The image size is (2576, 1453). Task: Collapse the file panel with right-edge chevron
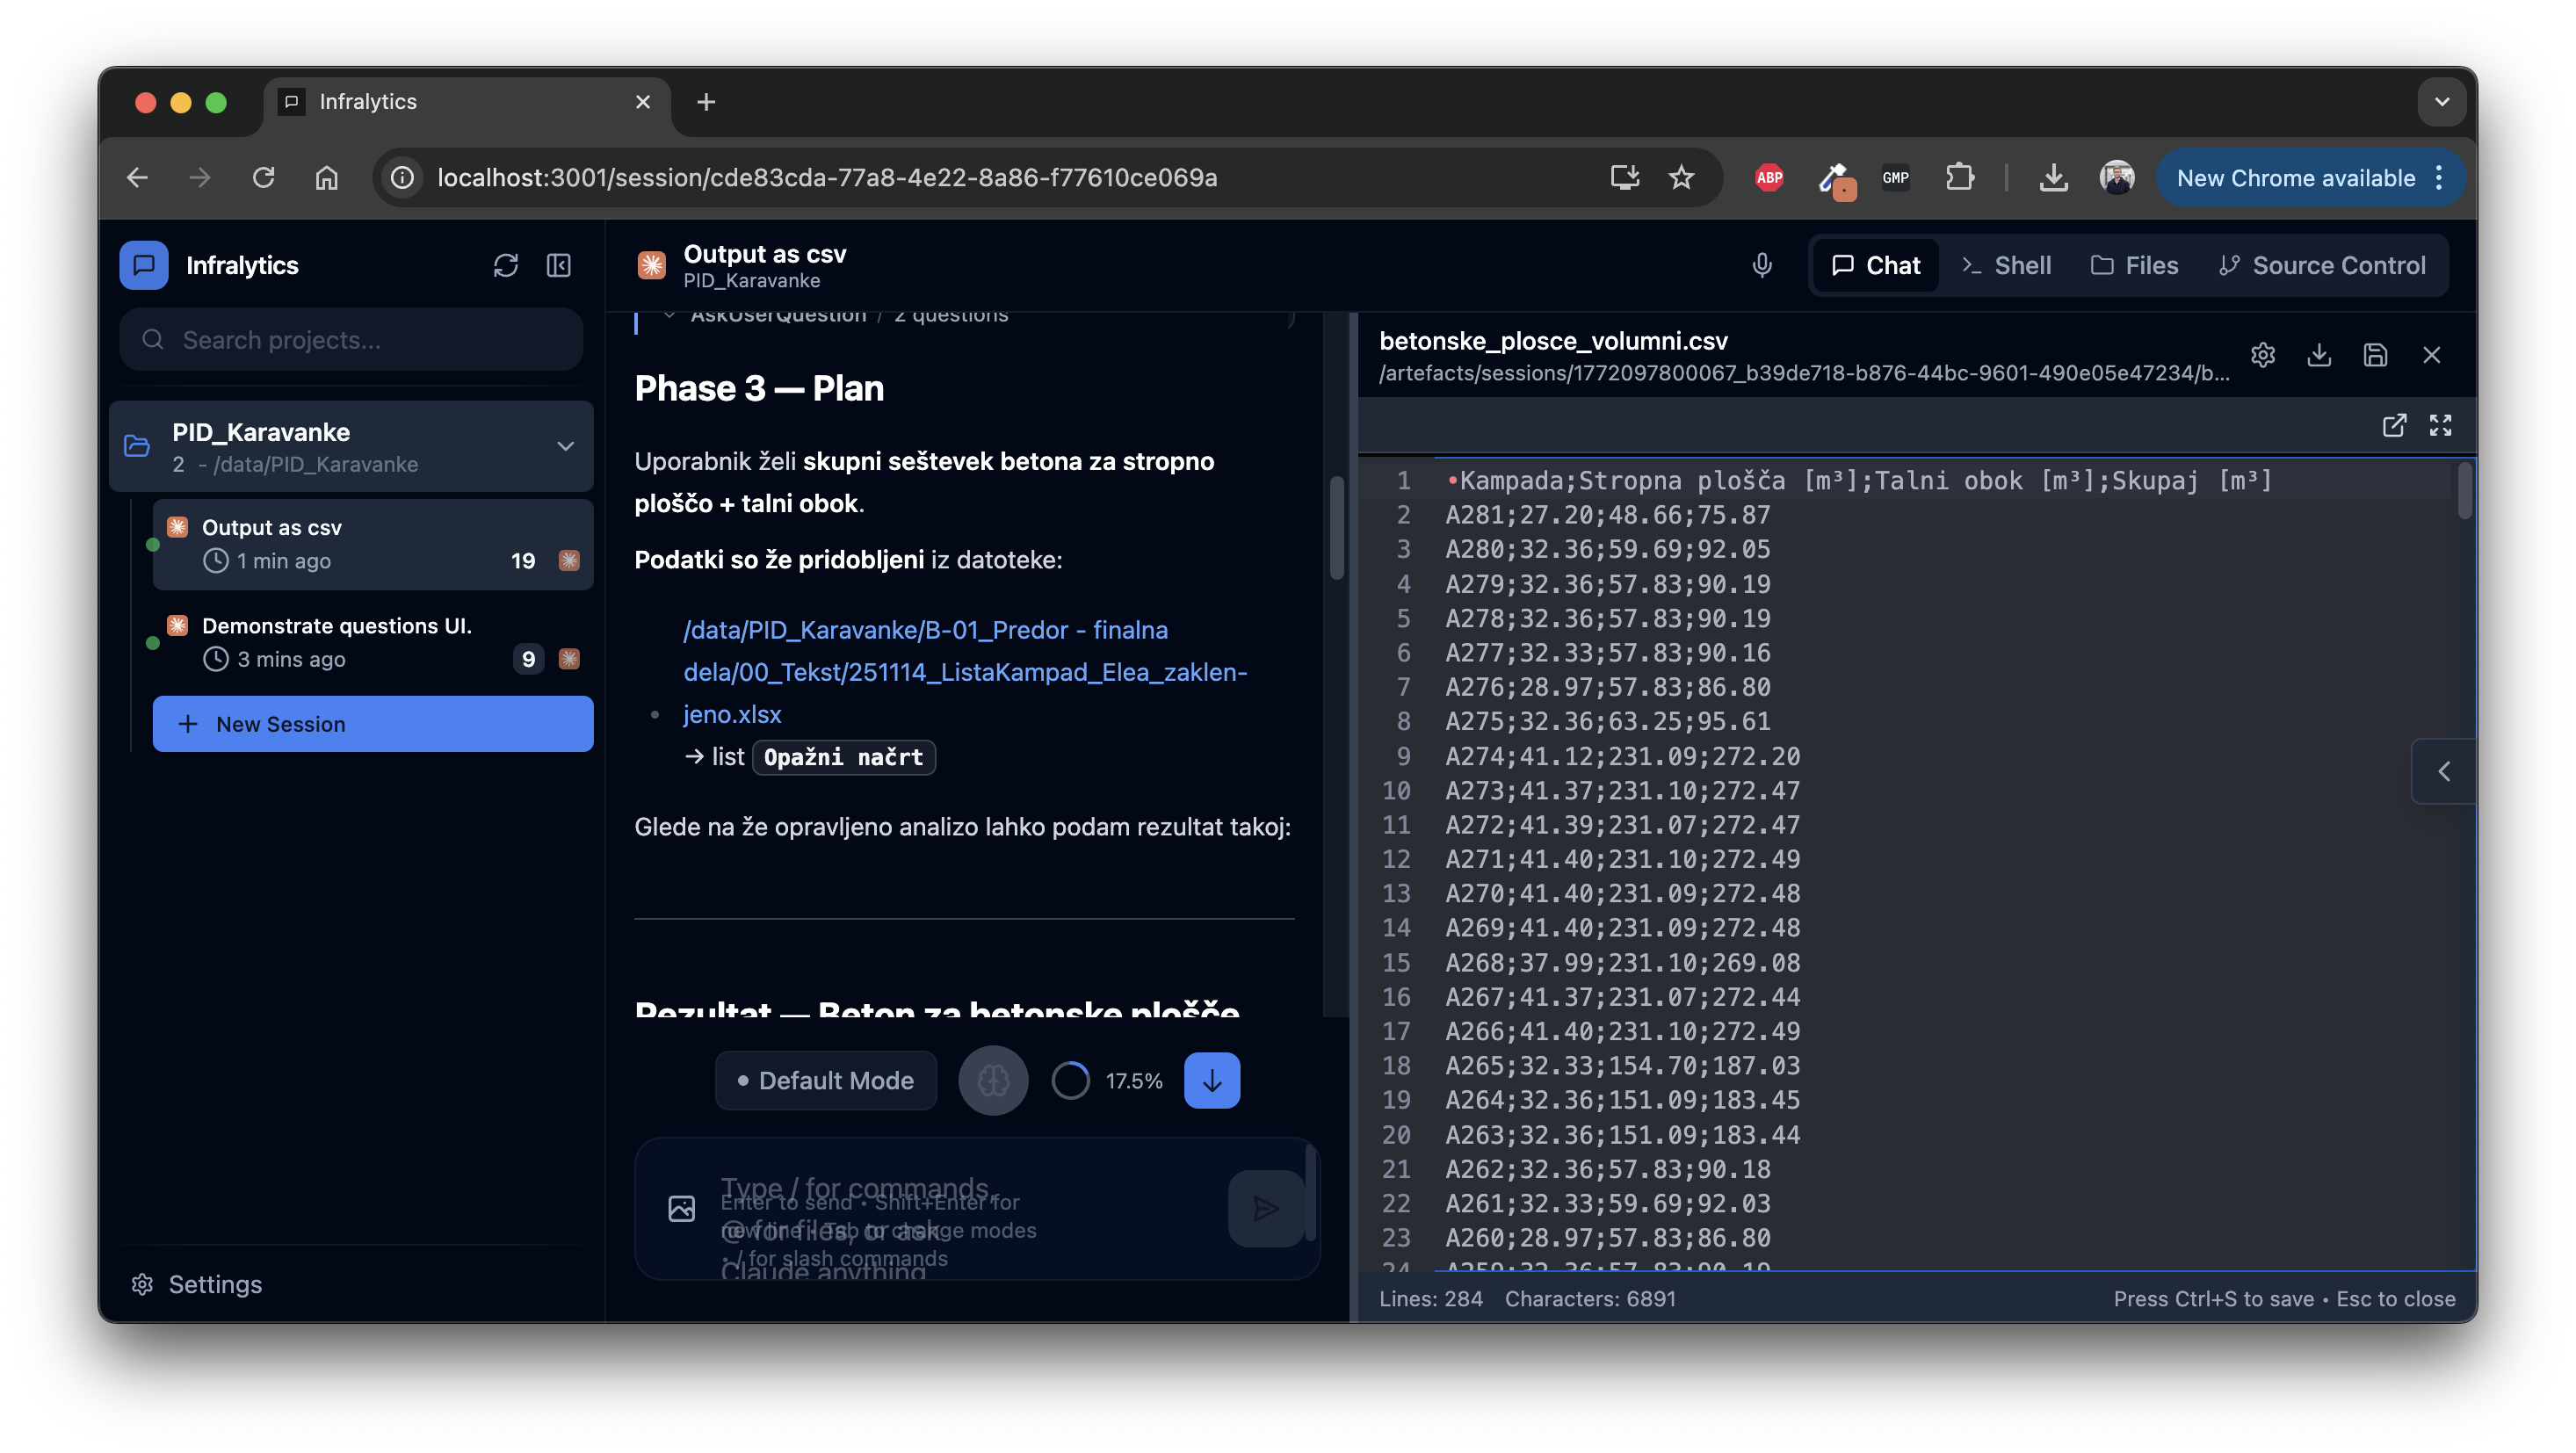point(2444,771)
